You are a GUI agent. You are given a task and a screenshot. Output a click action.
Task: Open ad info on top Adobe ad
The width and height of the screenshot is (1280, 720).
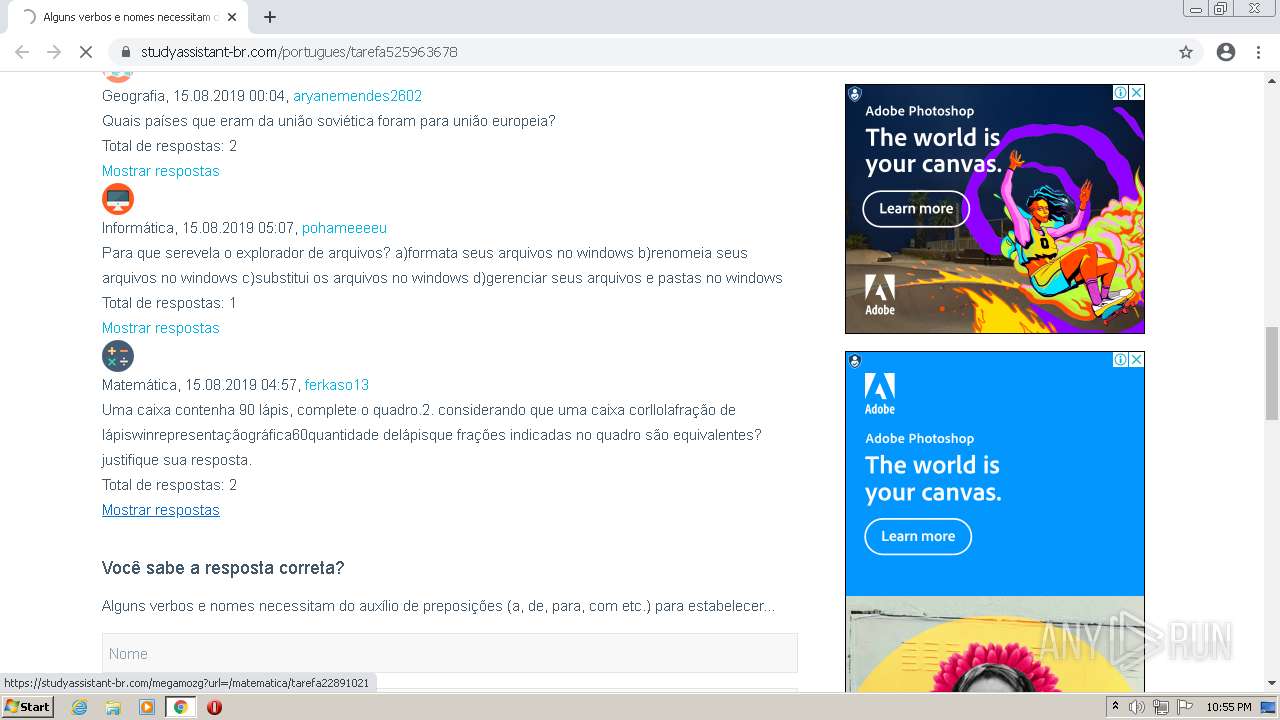click(1121, 93)
